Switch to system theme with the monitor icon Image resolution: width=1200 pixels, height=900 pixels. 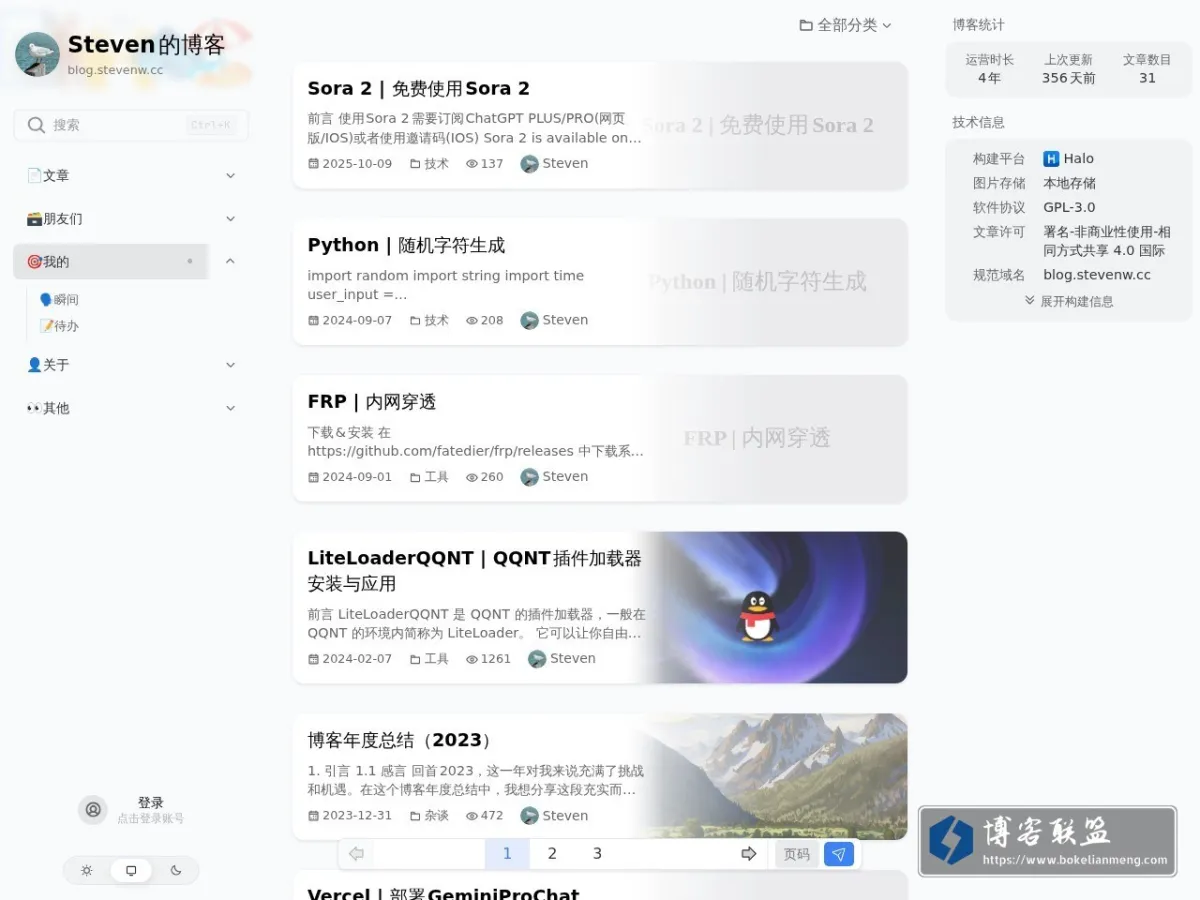[131, 871]
